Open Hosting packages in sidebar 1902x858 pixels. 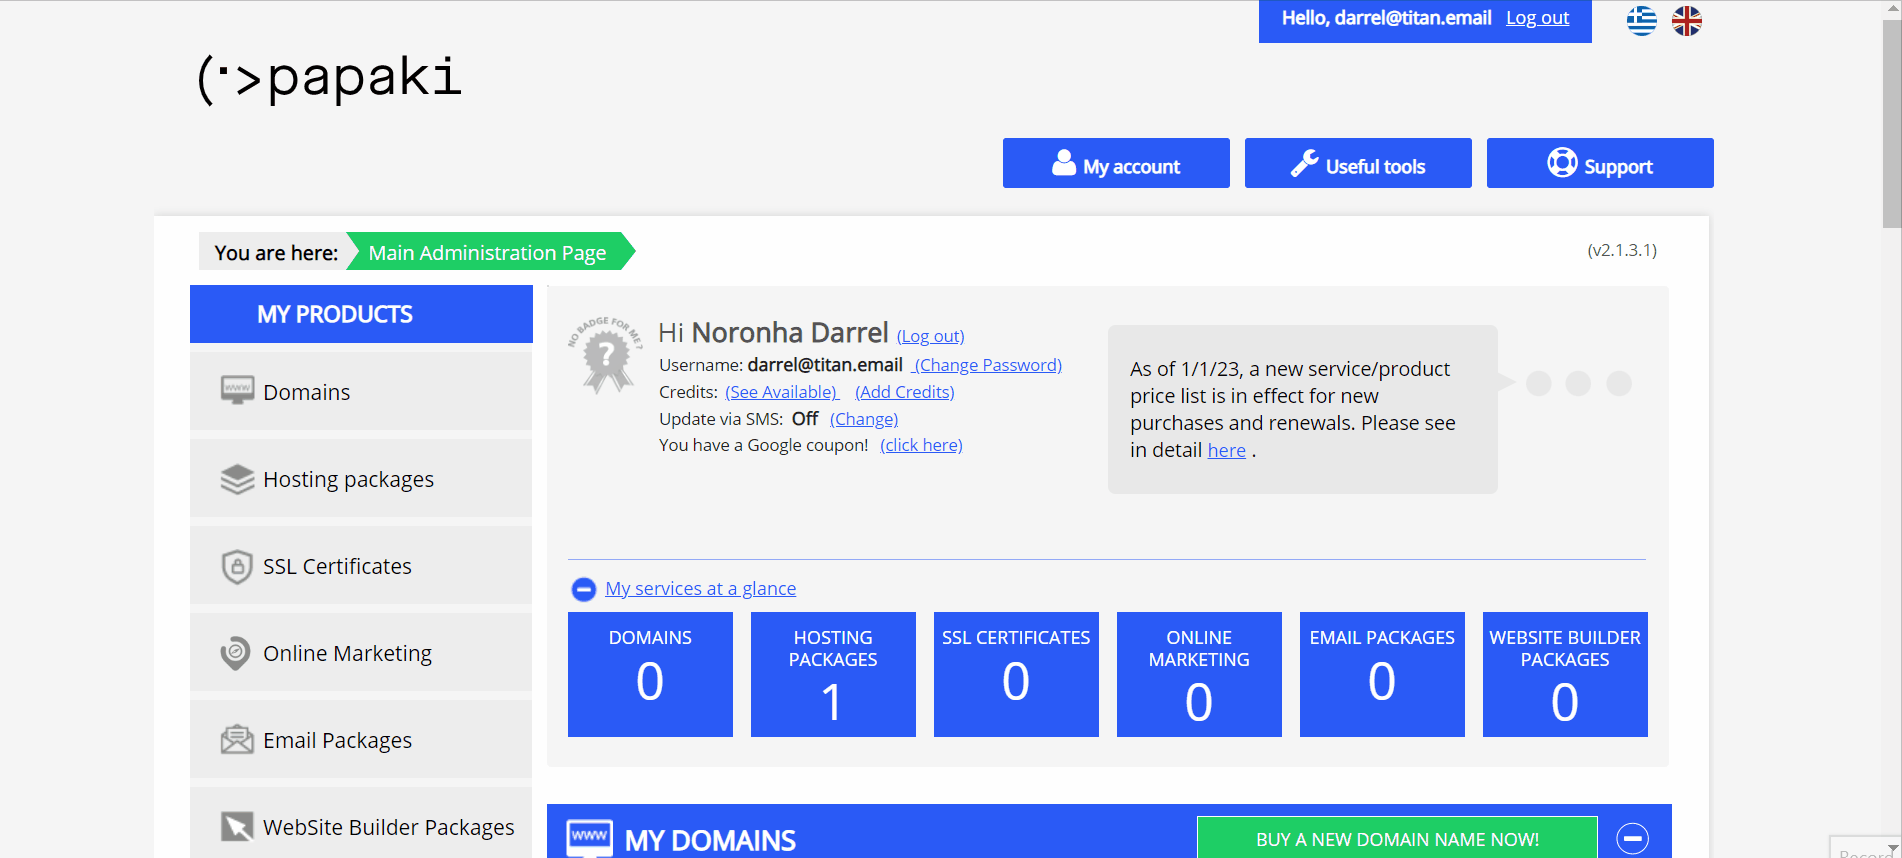click(x=361, y=478)
